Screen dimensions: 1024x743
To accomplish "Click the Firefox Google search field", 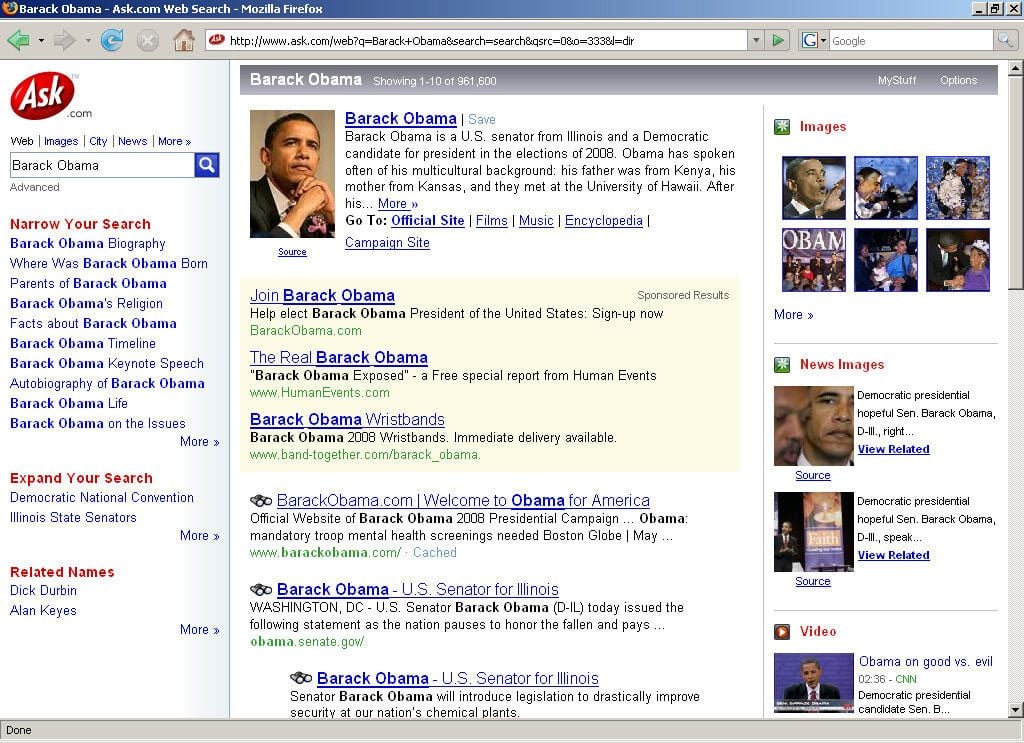I will (x=911, y=40).
